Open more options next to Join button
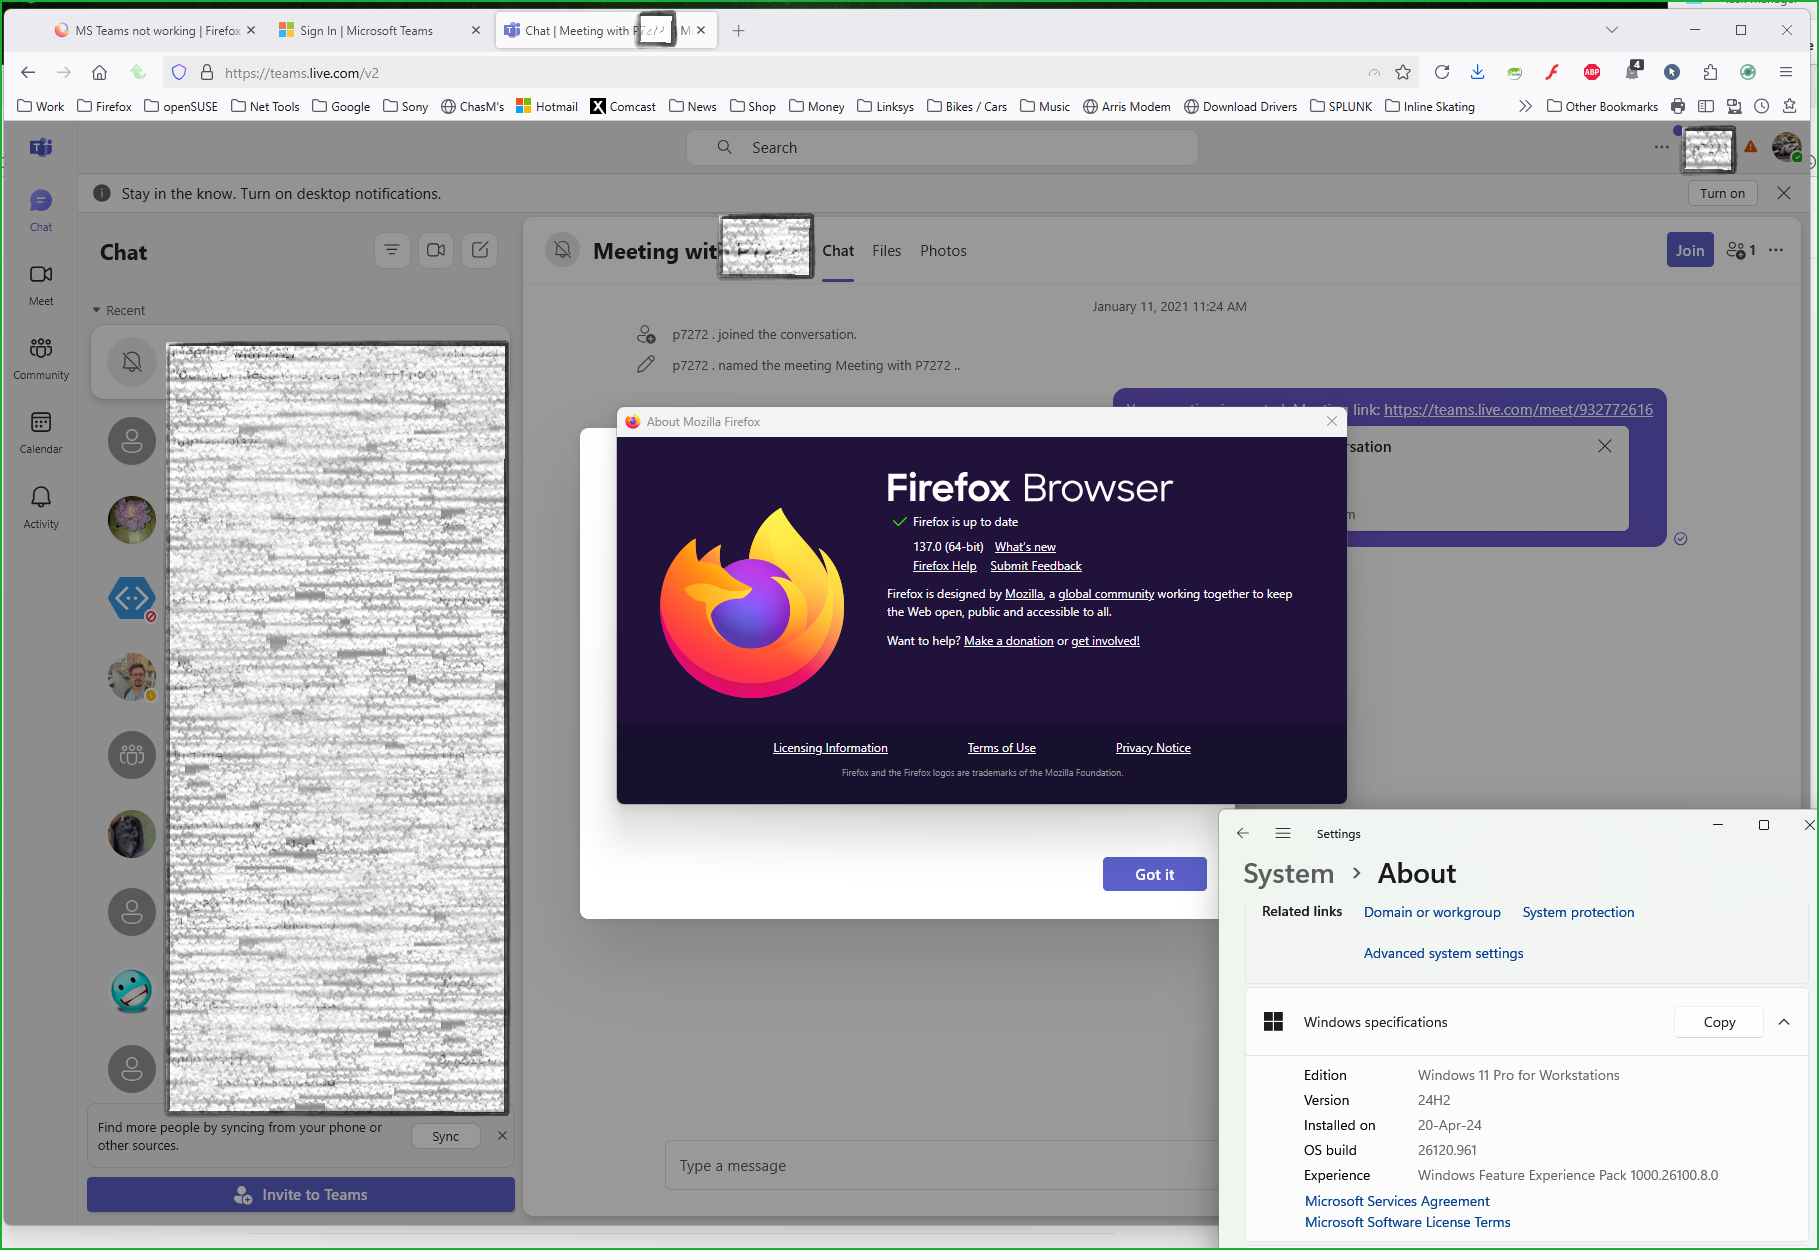This screenshot has width=1819, height=1250. coord(1776,250)
